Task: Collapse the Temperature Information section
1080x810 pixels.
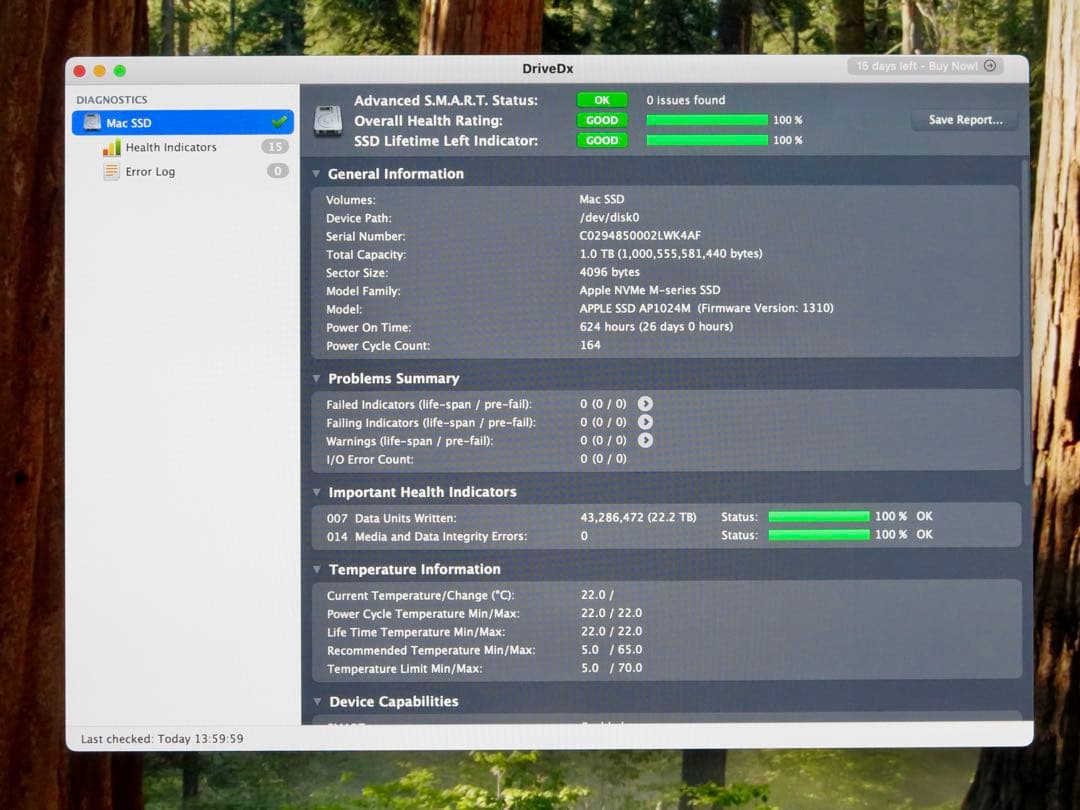Action: 317,569
